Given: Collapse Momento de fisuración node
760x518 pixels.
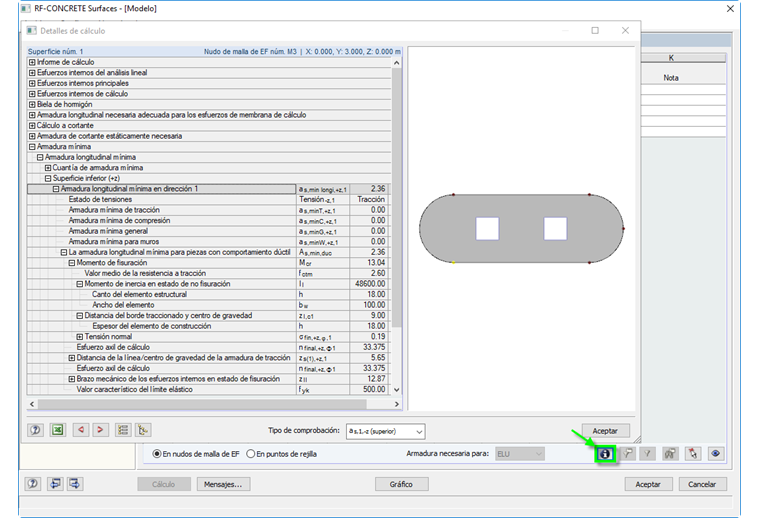Looking at the screenshot, I should click(72, 263).
